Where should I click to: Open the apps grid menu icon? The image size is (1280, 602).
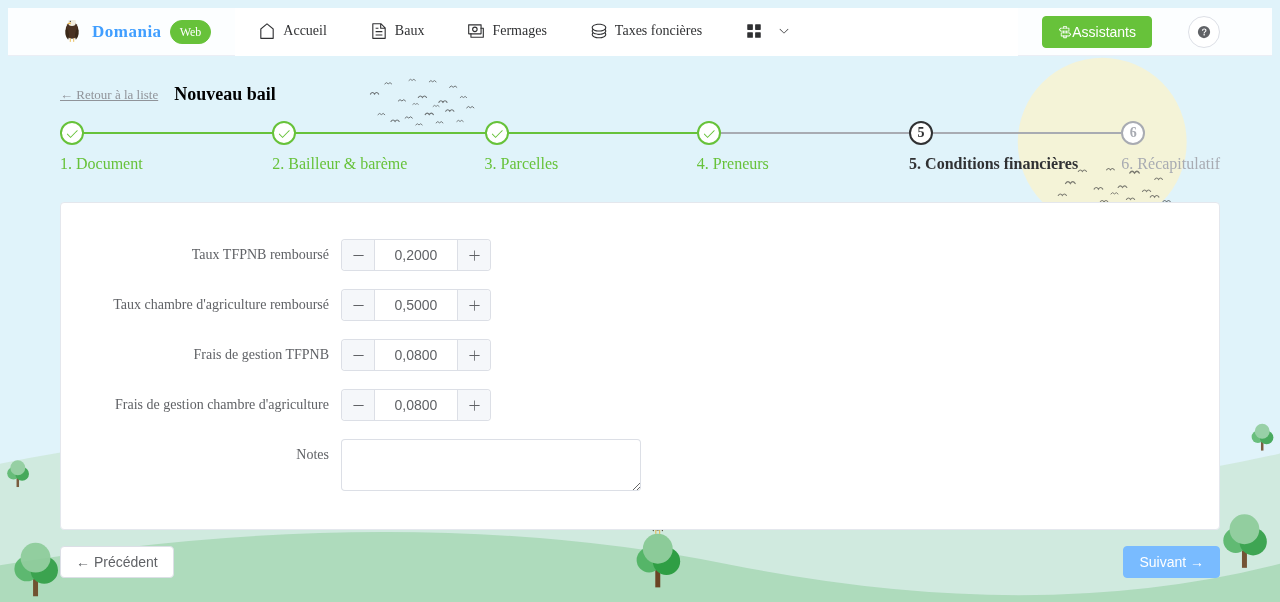[x=754, y=31]
